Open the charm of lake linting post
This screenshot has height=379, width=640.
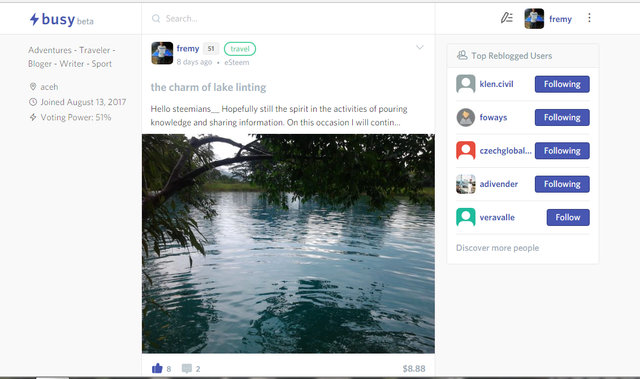[x=208, y=87]
